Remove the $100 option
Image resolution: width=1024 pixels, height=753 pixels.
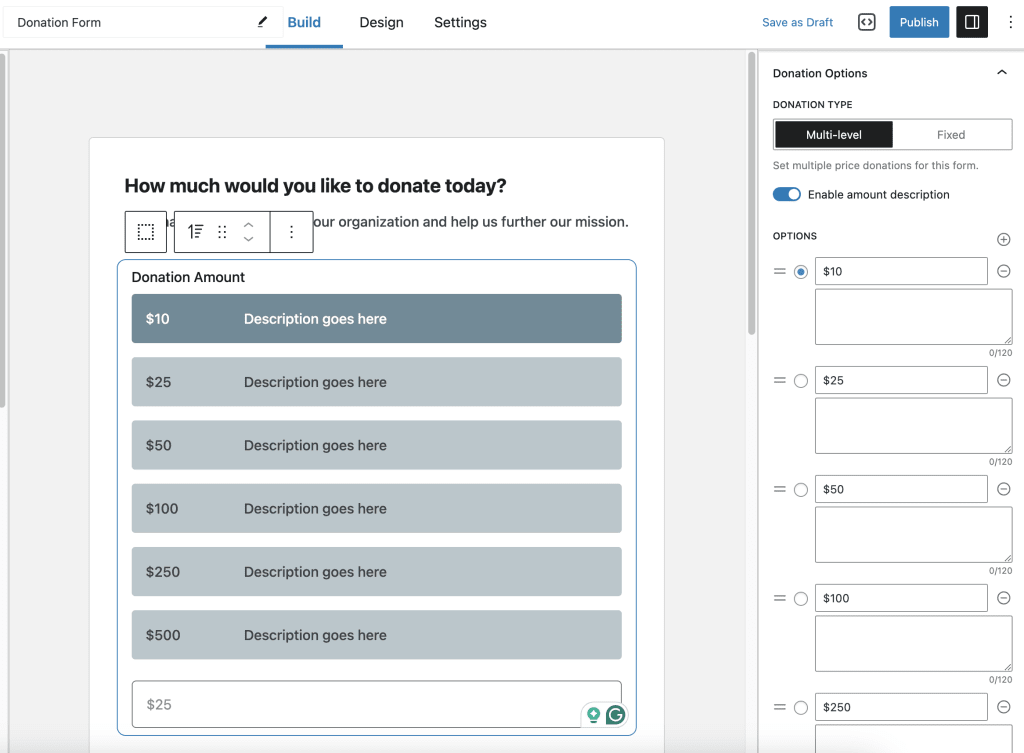1004,598
